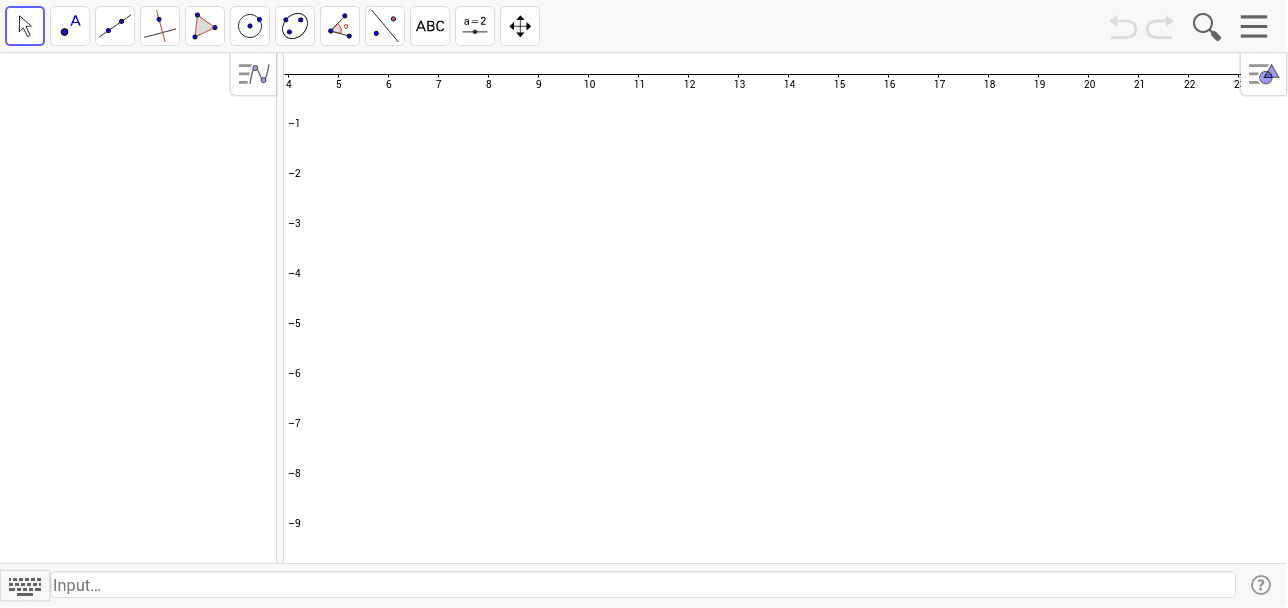Select Reflect about Line tool
1288x608 pixels.
click(x=385, y=26)
